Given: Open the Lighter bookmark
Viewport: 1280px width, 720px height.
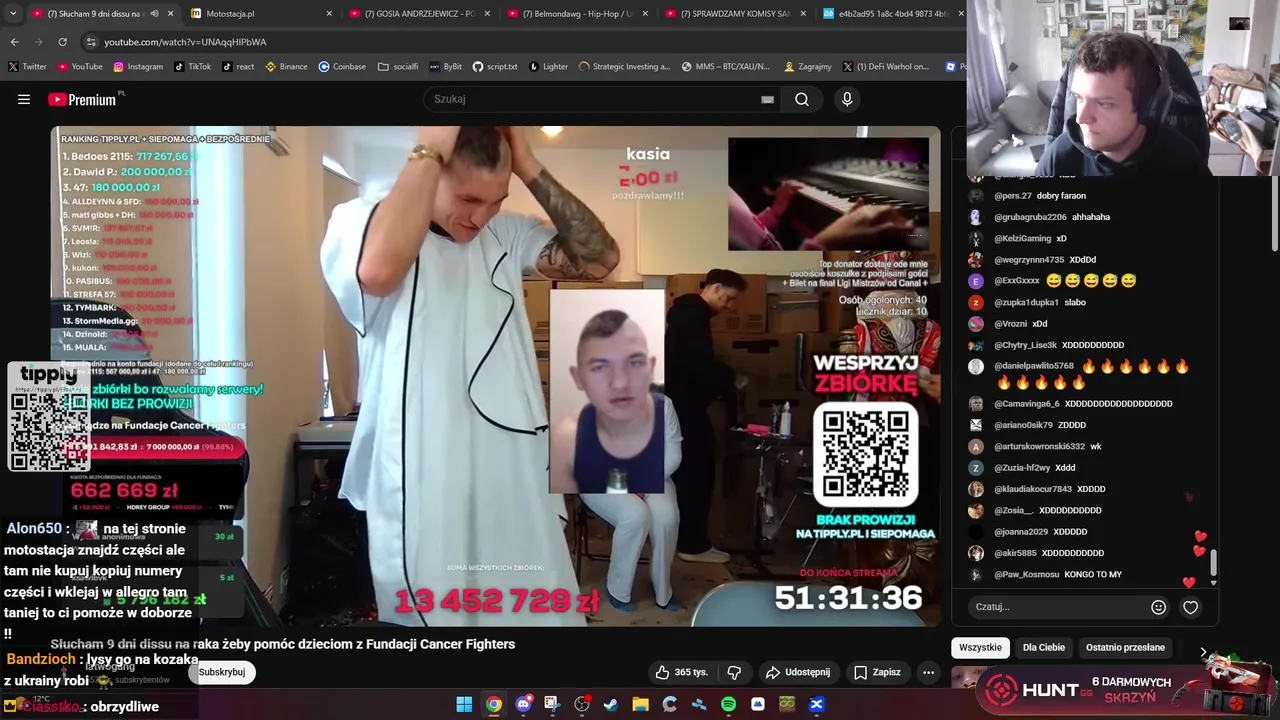Looking at the screenshot, I should [x=548, y=67].
